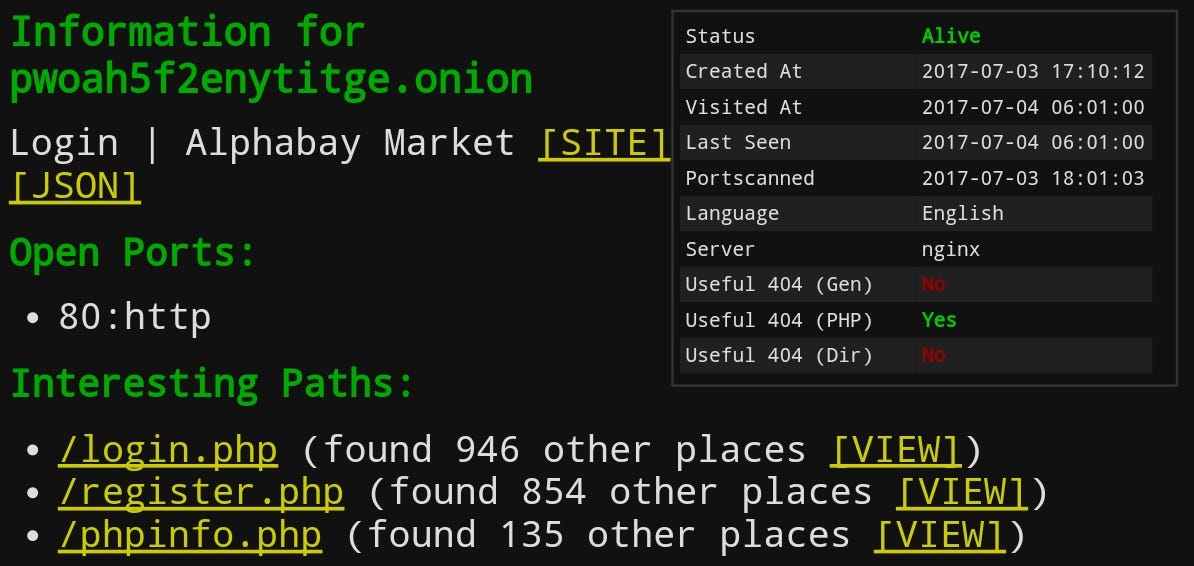
Task: Click the 'Visited At' row label
Action: coord(744,107)
